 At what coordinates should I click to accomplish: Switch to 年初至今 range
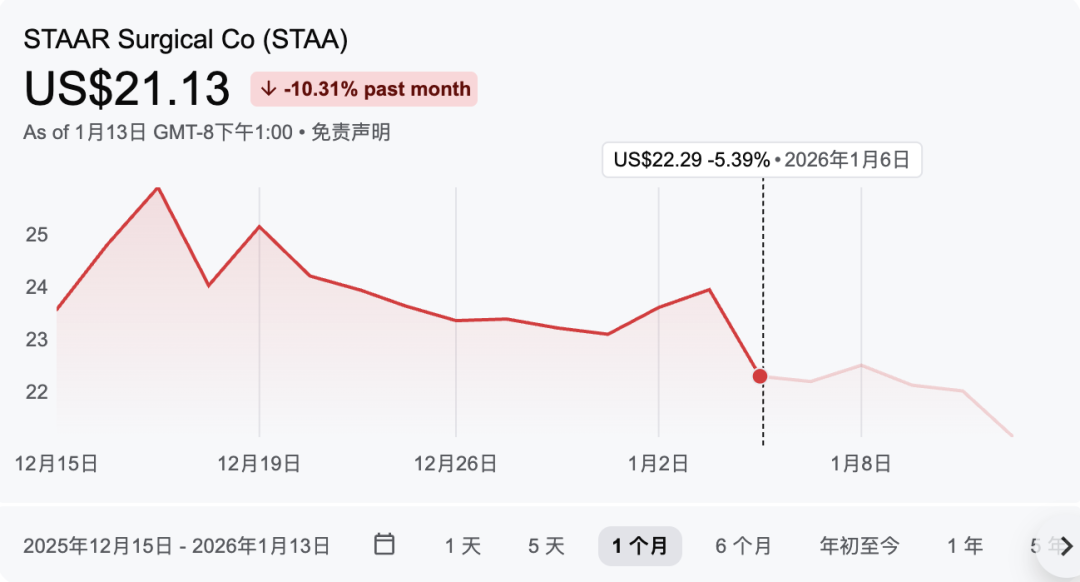tap(859, 546)
